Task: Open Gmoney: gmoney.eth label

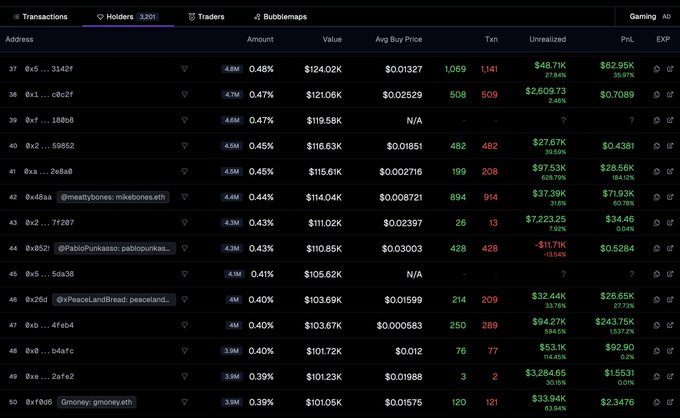Action: pos(96,402)
